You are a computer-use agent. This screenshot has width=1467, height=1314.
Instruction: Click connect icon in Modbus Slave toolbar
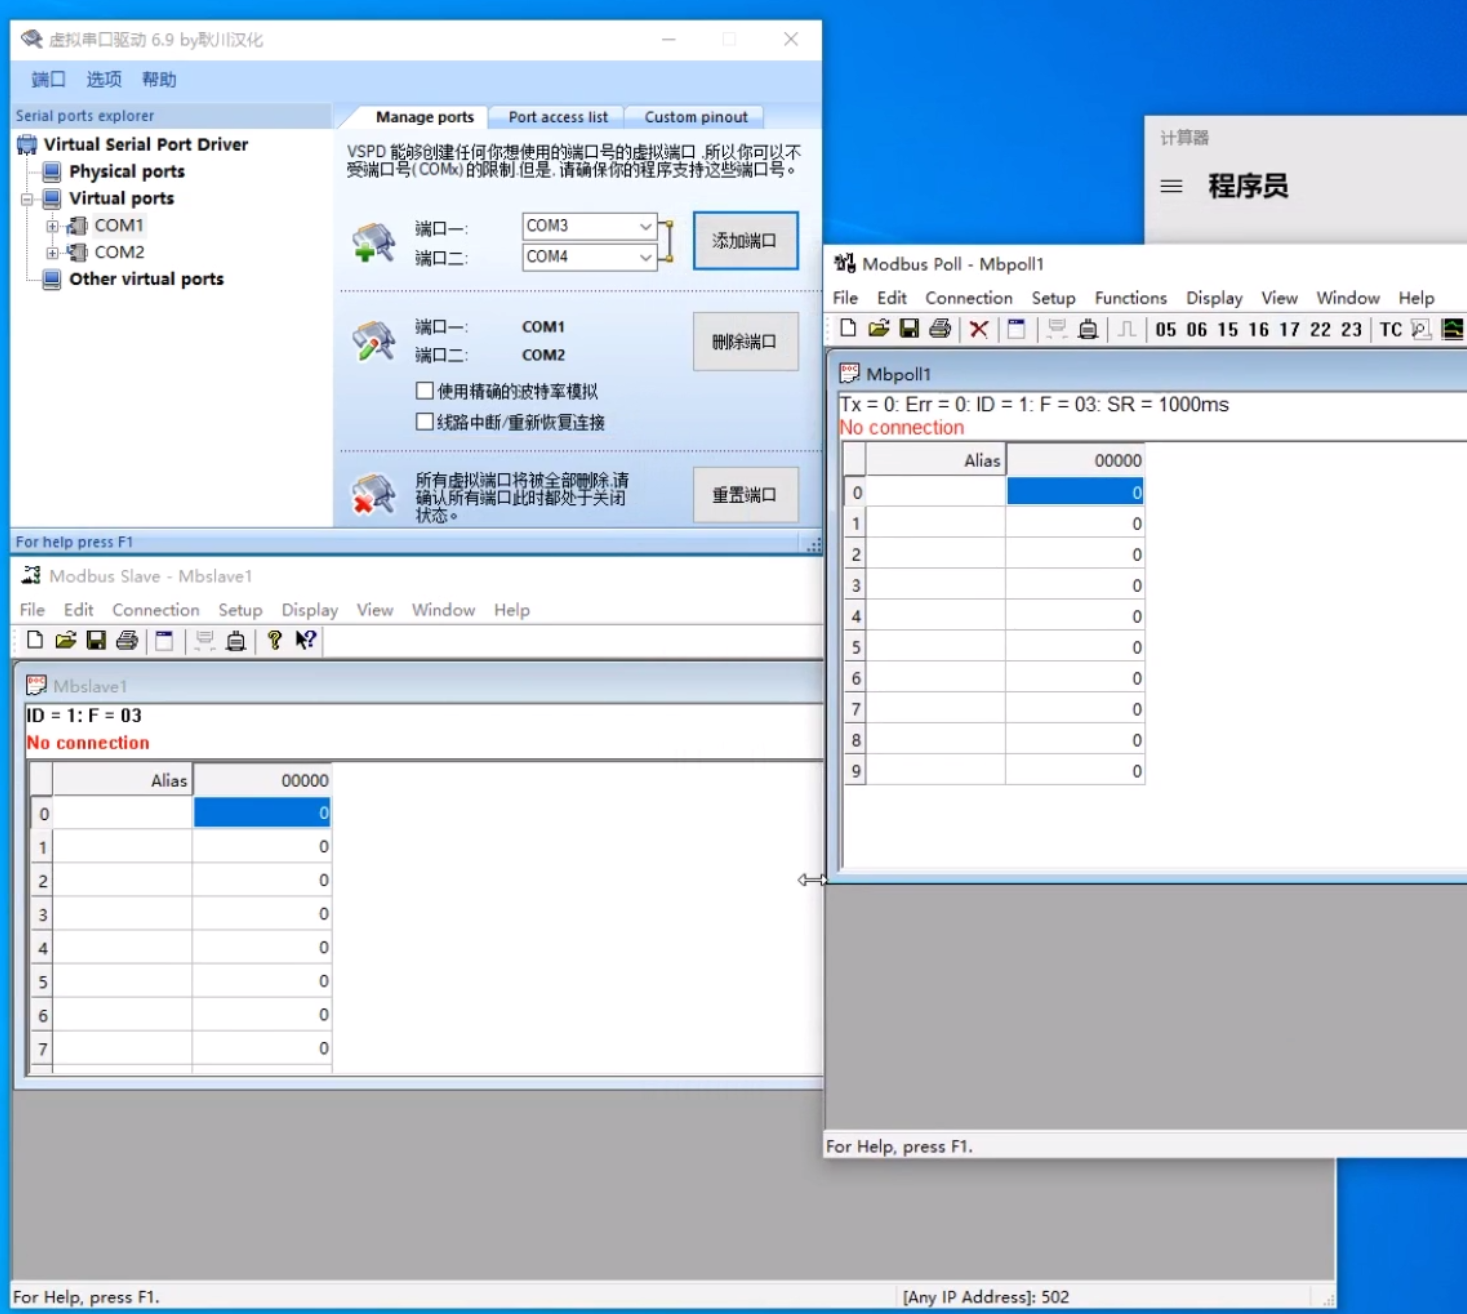pos(205,640)
